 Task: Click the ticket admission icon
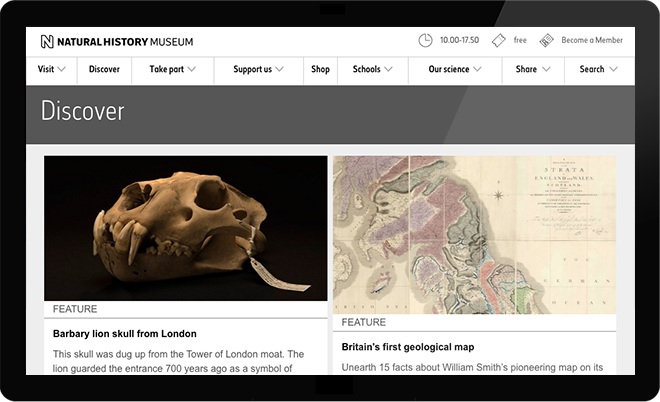tap(498, 40)
